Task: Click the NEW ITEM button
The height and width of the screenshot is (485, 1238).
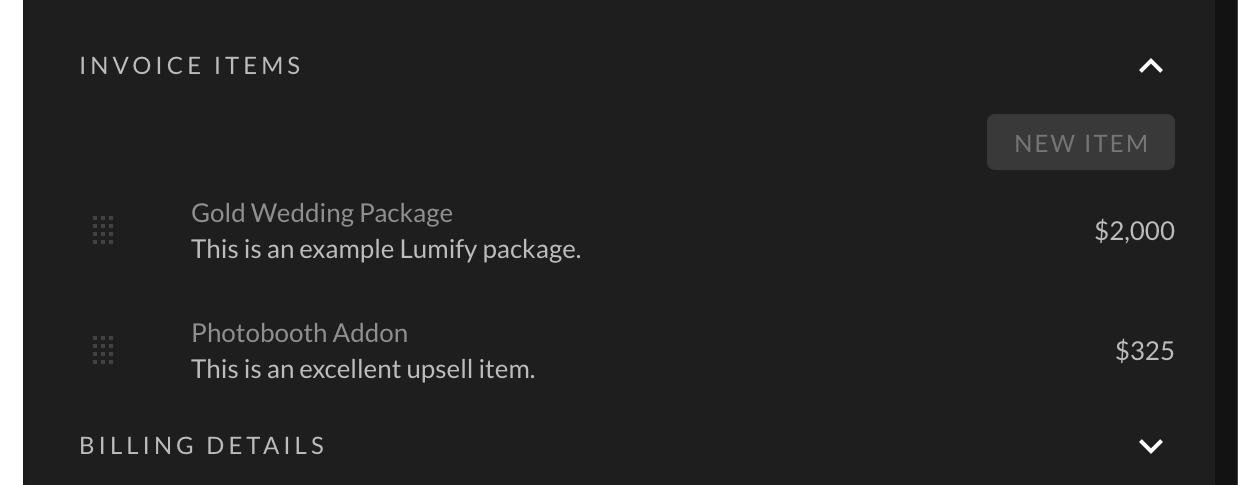Action: click(1081, 142)
